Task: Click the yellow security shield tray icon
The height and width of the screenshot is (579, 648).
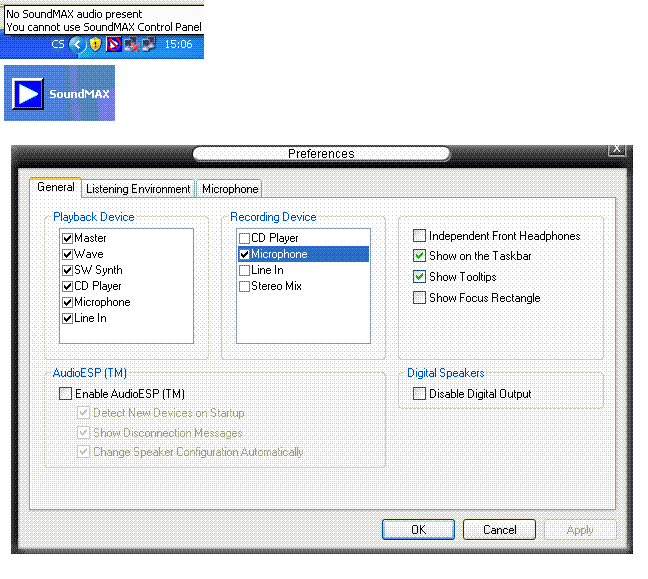Action: (x=95, y=44)
